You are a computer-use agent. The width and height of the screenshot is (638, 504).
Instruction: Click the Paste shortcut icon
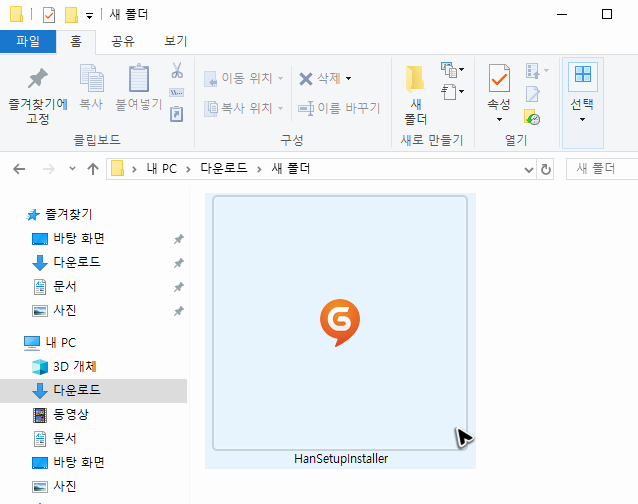click(177, 114)
